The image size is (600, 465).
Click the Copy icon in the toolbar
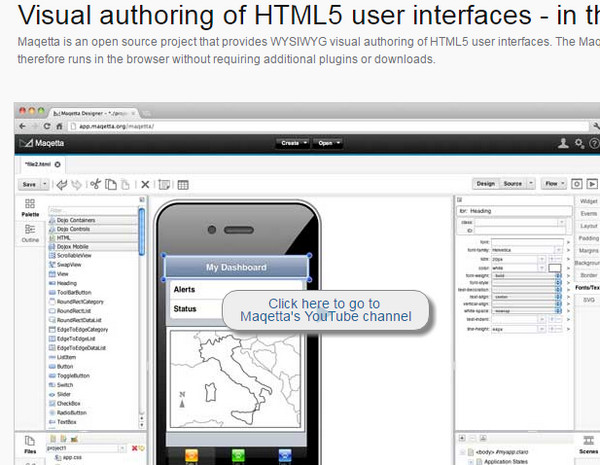111,184
